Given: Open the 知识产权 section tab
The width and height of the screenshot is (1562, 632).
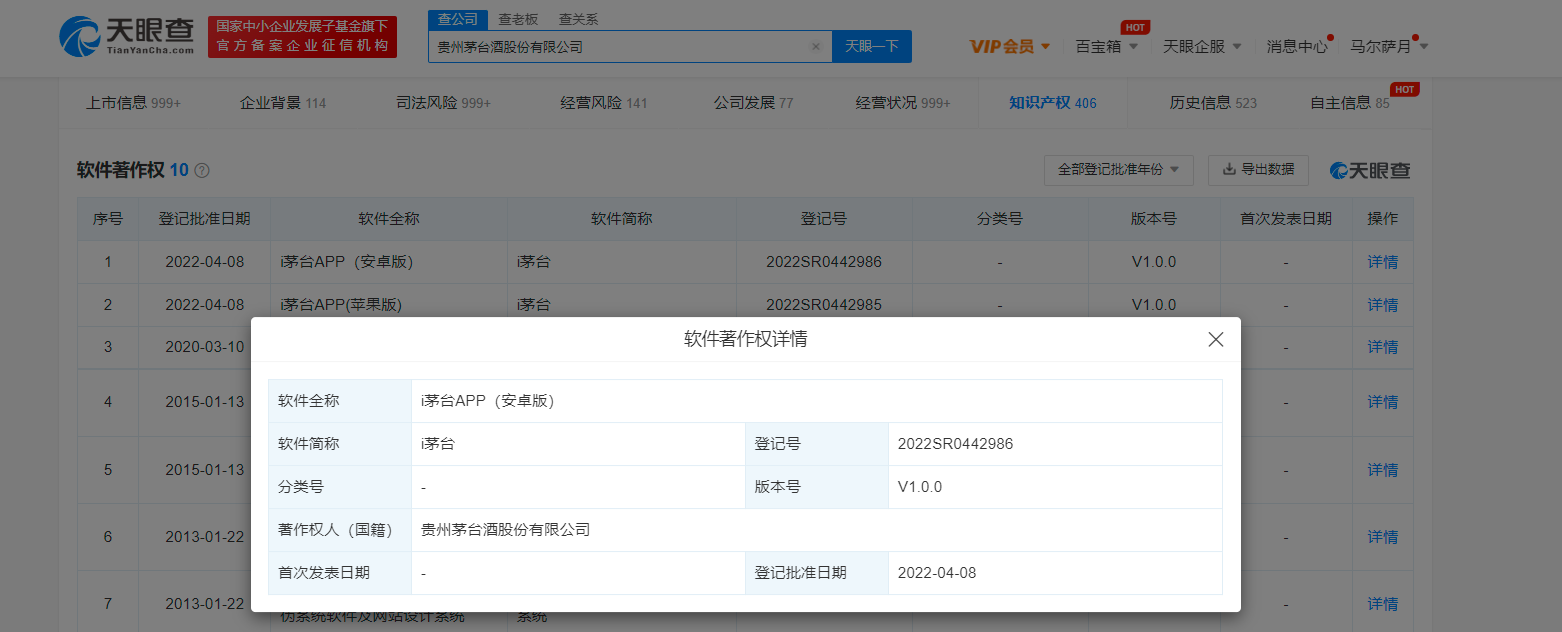Looking at the screenshot, I should 1053,103.
